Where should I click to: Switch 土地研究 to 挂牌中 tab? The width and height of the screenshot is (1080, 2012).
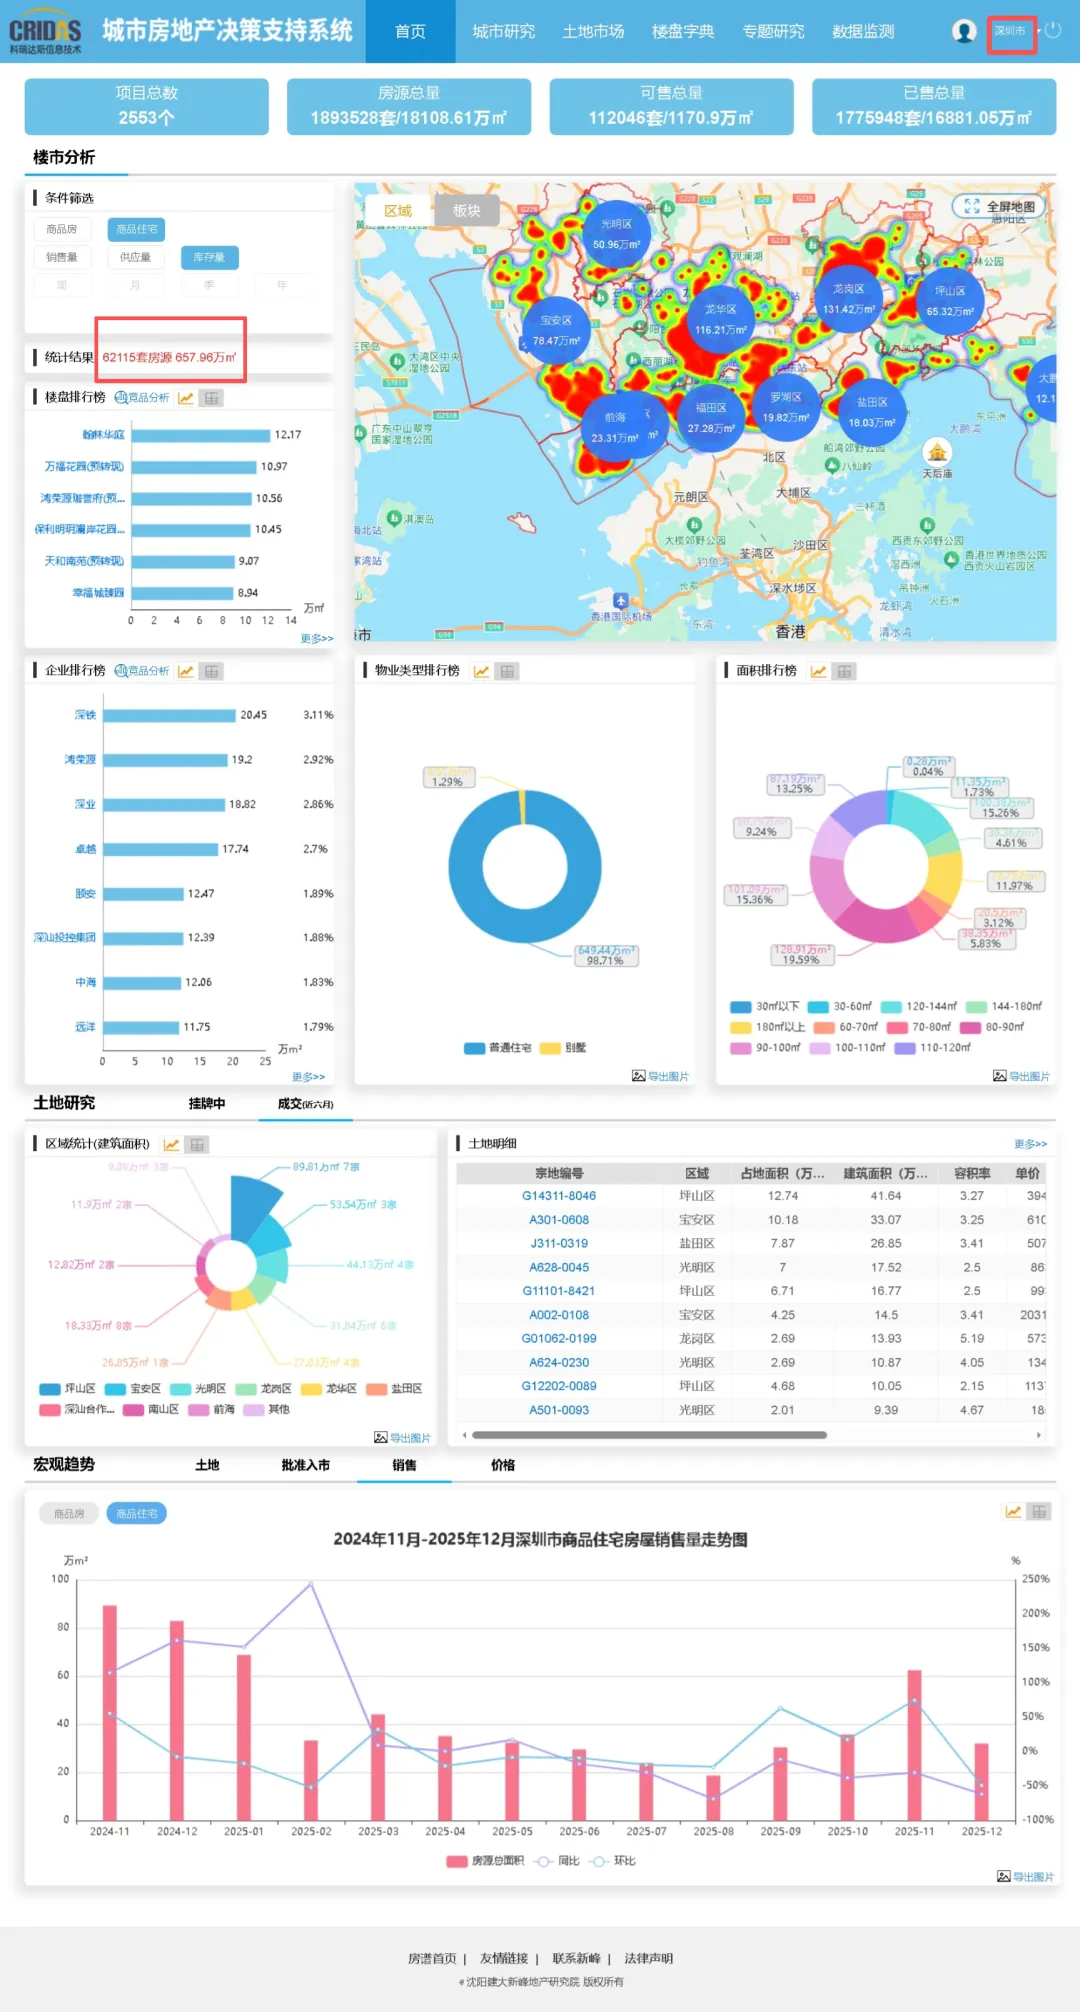point(207,1103)
